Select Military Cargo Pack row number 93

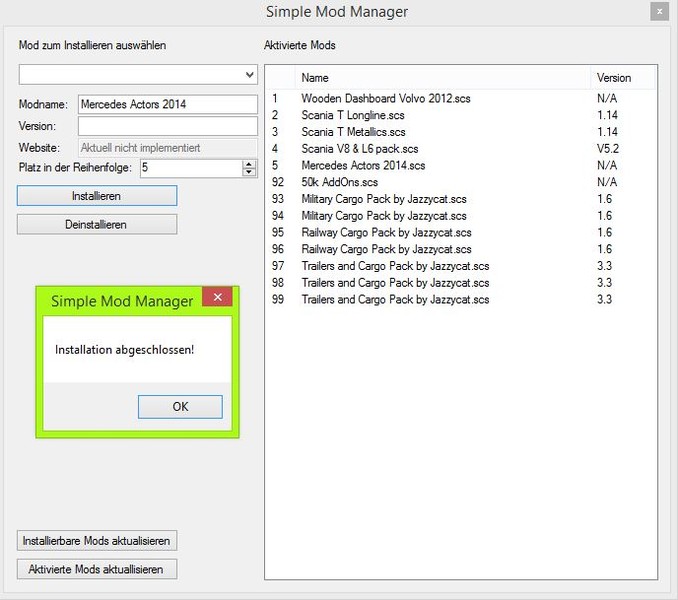(461, 199)
